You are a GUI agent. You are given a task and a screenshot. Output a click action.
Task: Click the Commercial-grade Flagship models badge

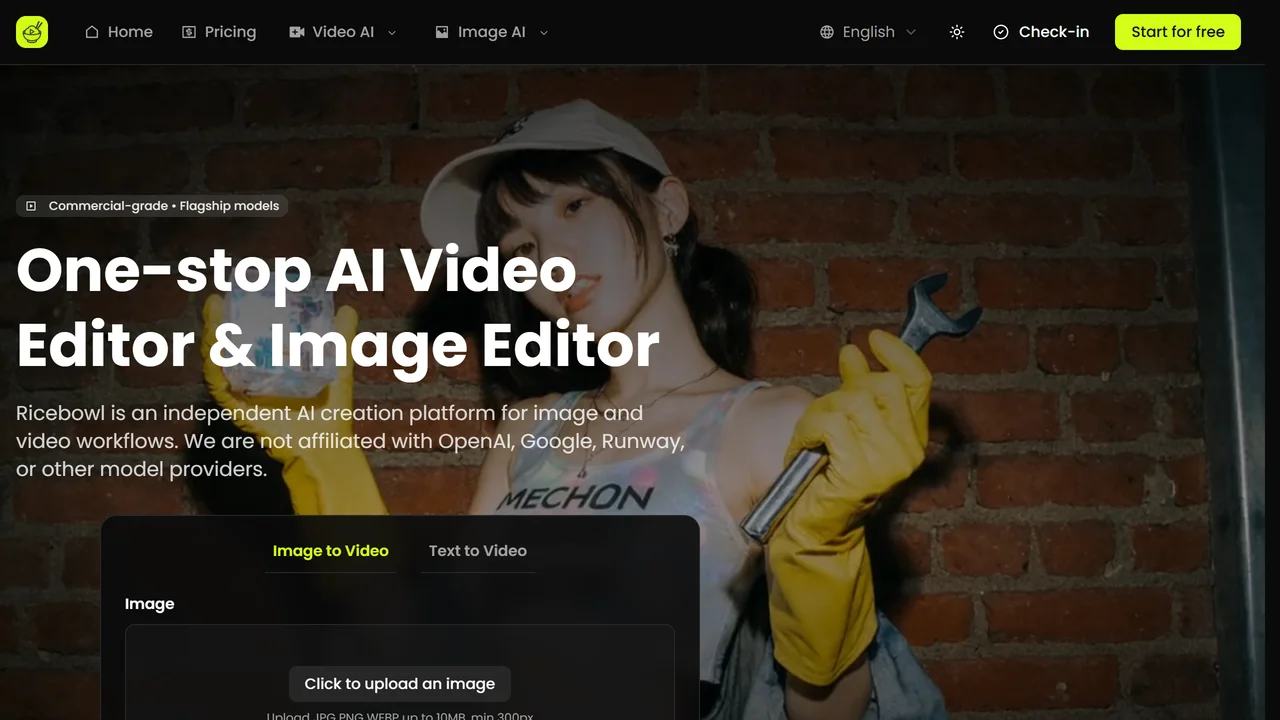tap(152, 206)
